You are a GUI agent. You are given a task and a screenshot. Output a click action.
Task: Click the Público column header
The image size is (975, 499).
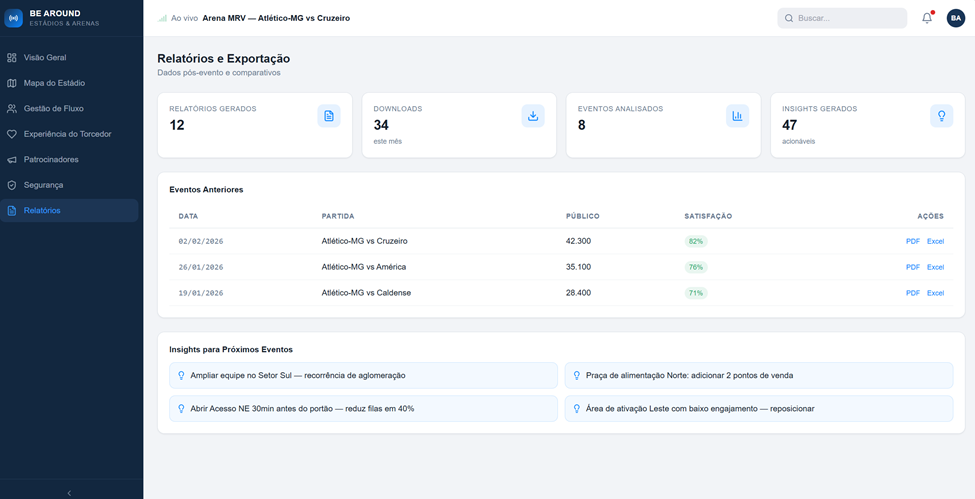(583, 217)
